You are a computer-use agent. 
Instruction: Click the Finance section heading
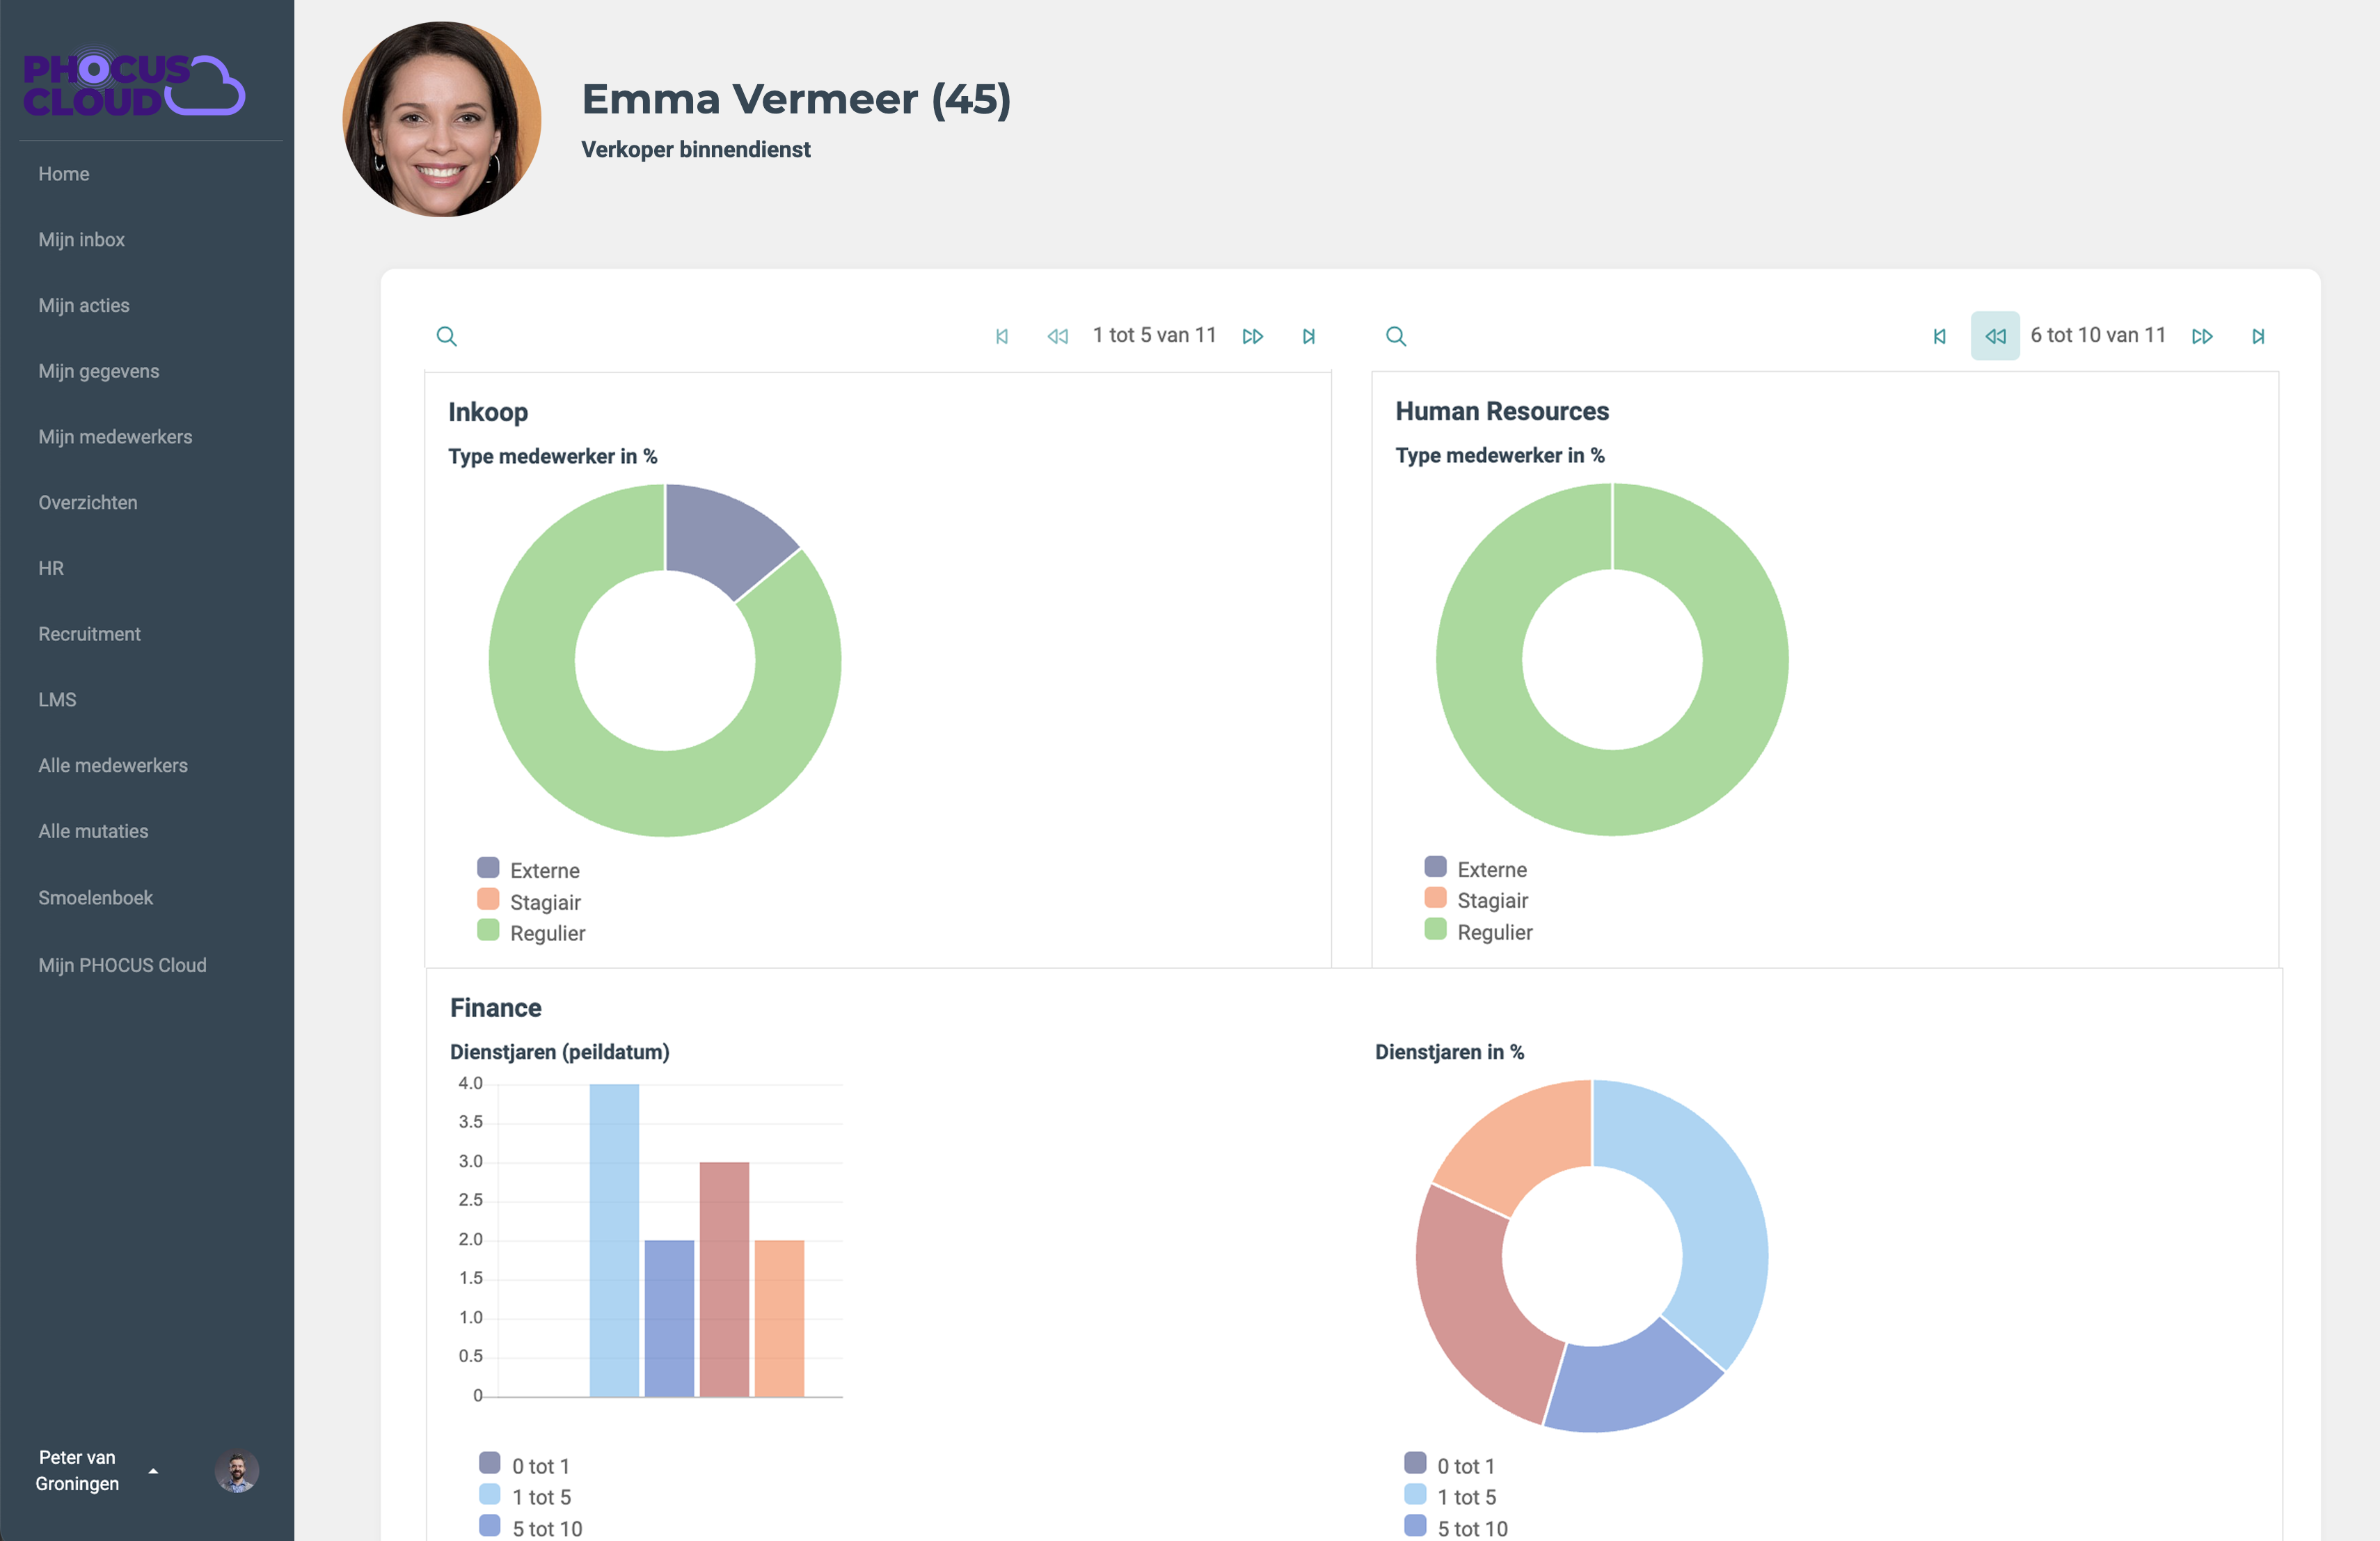click(496, 1008)
